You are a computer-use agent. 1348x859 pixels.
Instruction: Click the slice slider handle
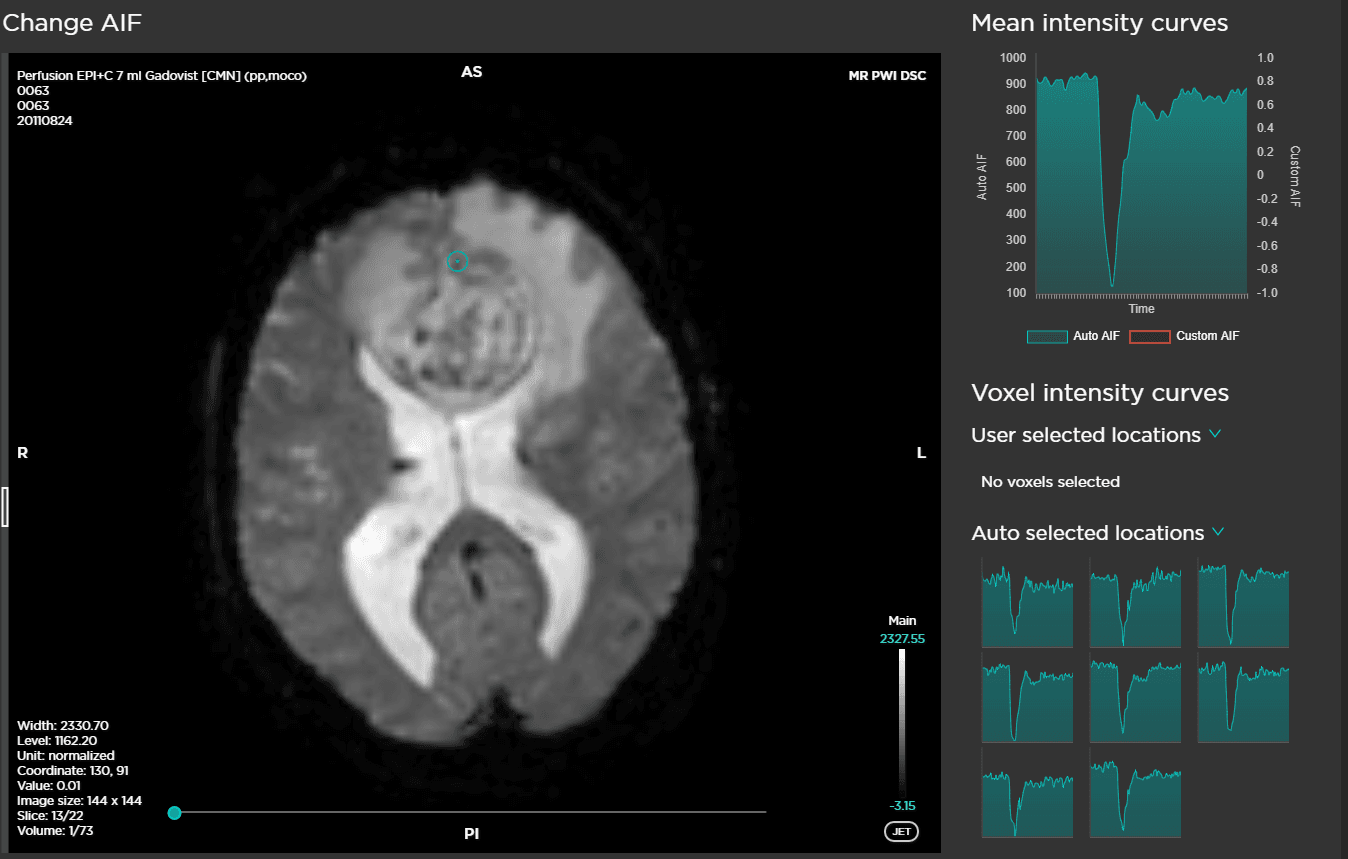click(174, 813)
